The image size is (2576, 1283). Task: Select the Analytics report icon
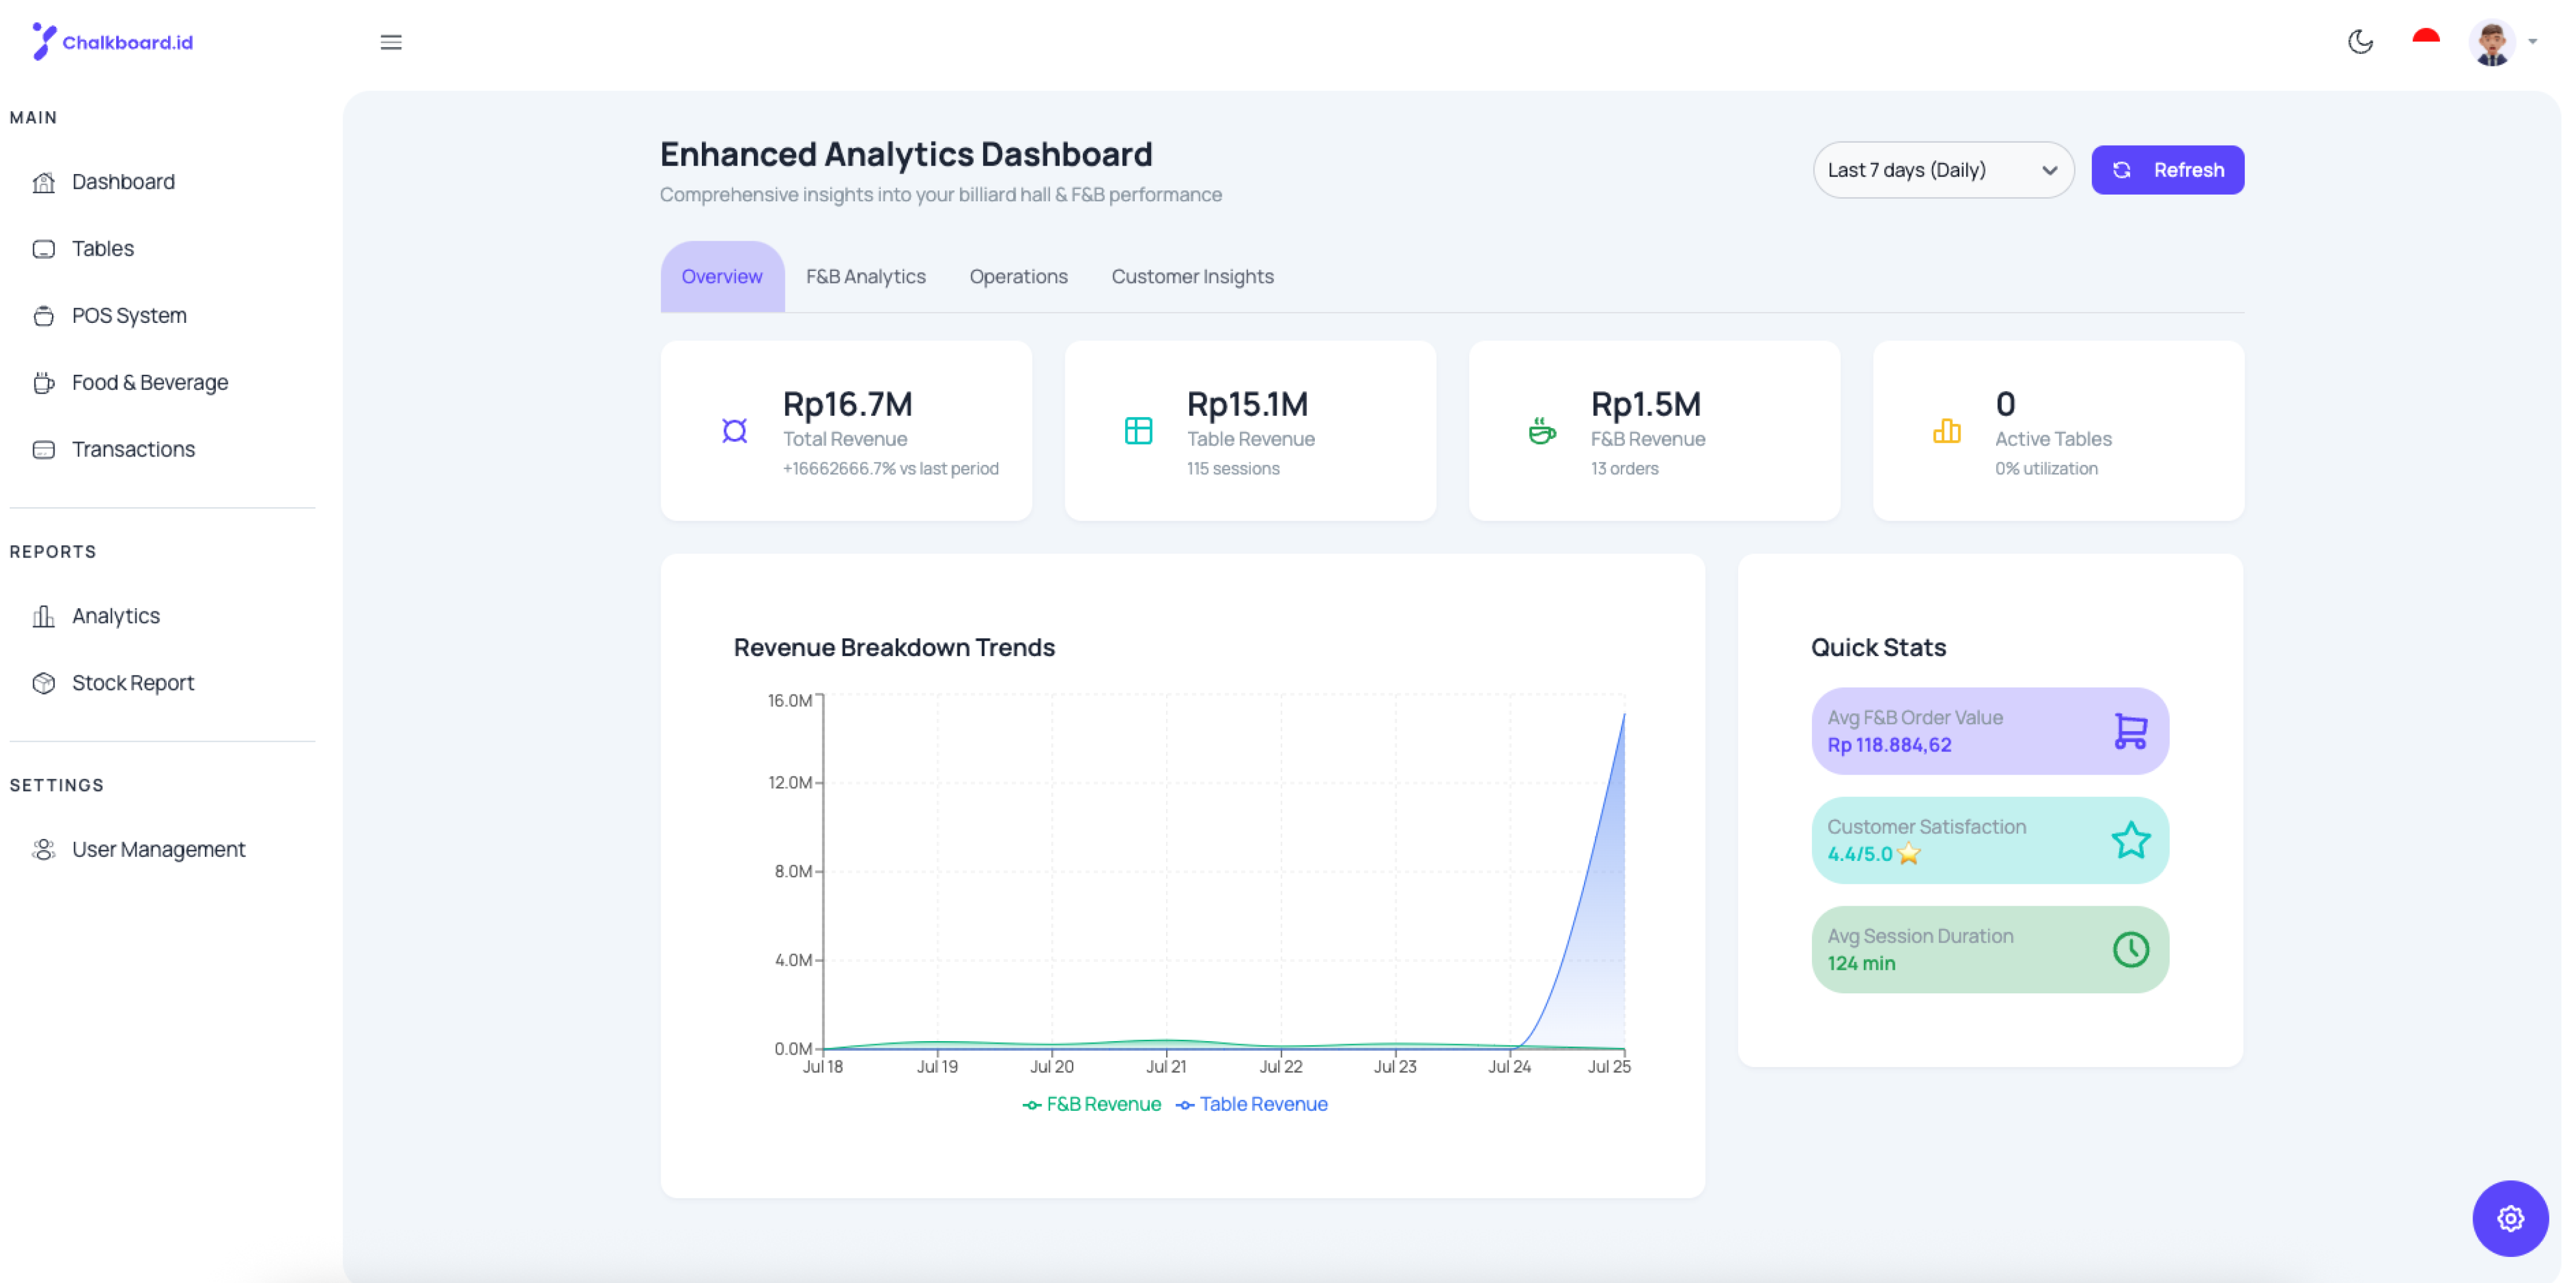pyautogui.click(x=44, y=616)
